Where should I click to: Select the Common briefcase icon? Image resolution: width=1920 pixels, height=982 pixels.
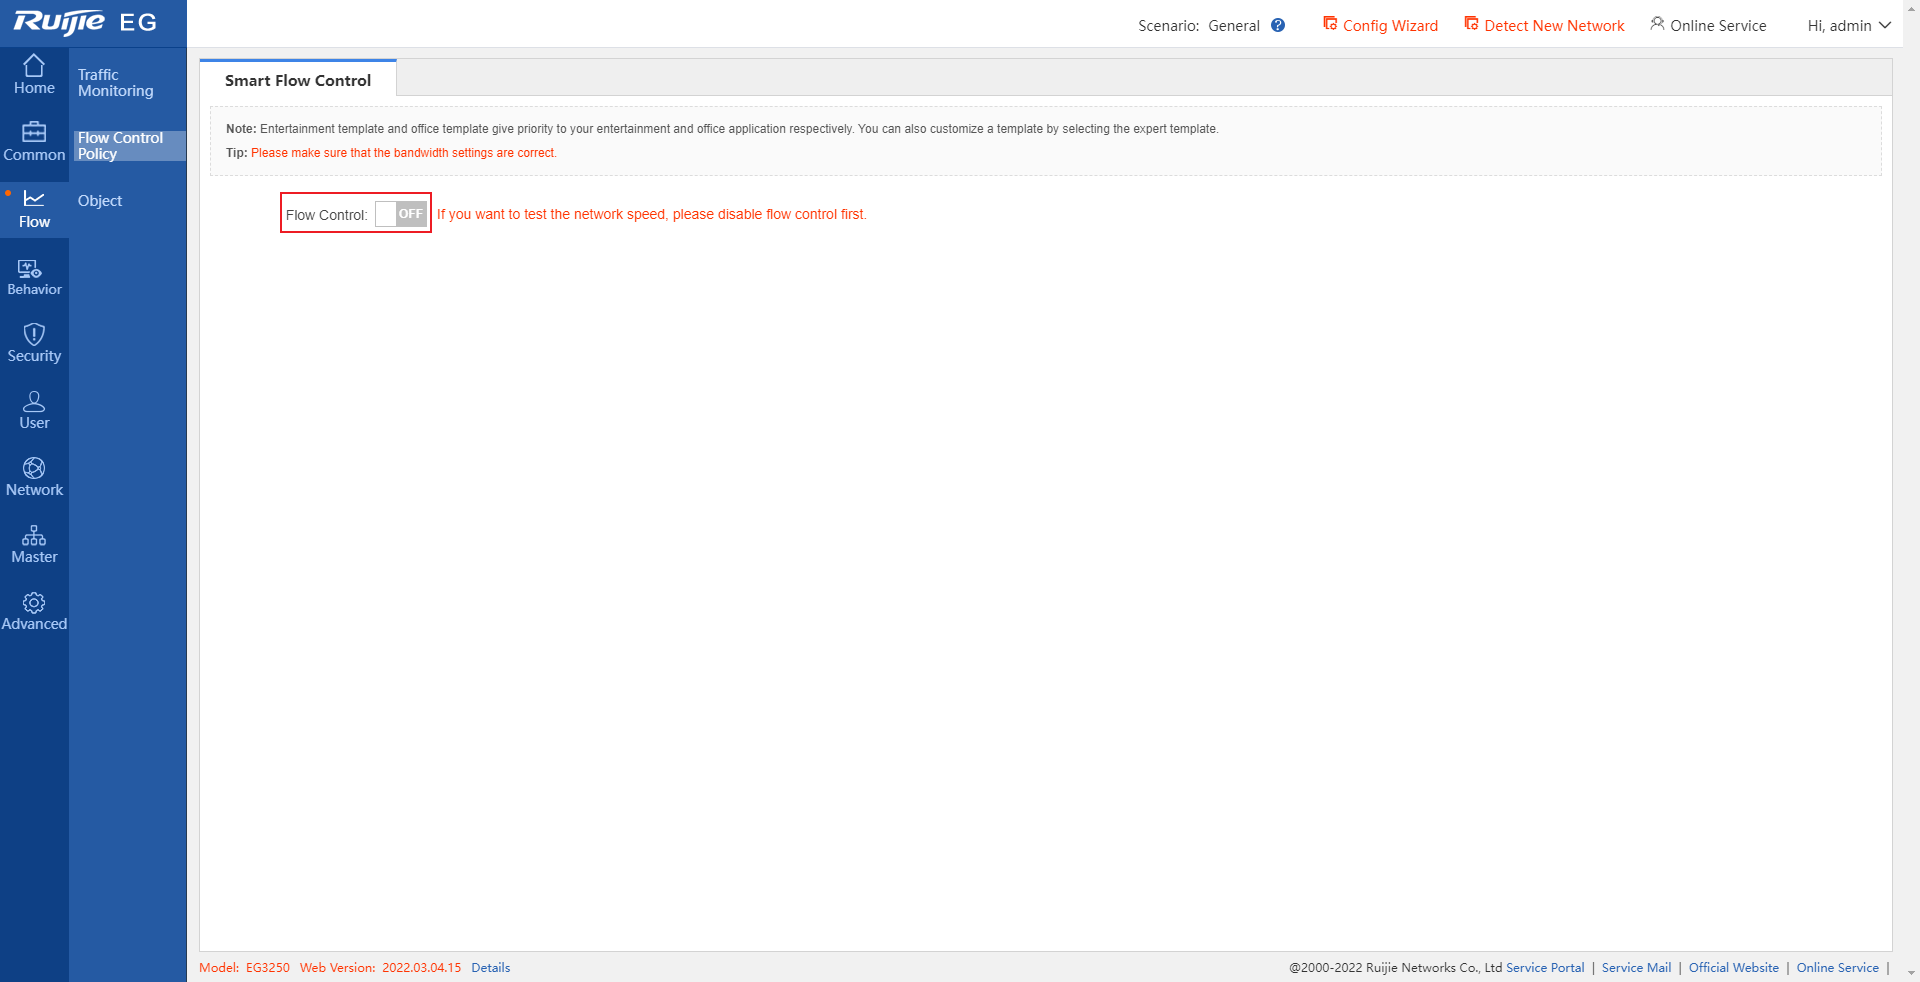click(34, 133)
